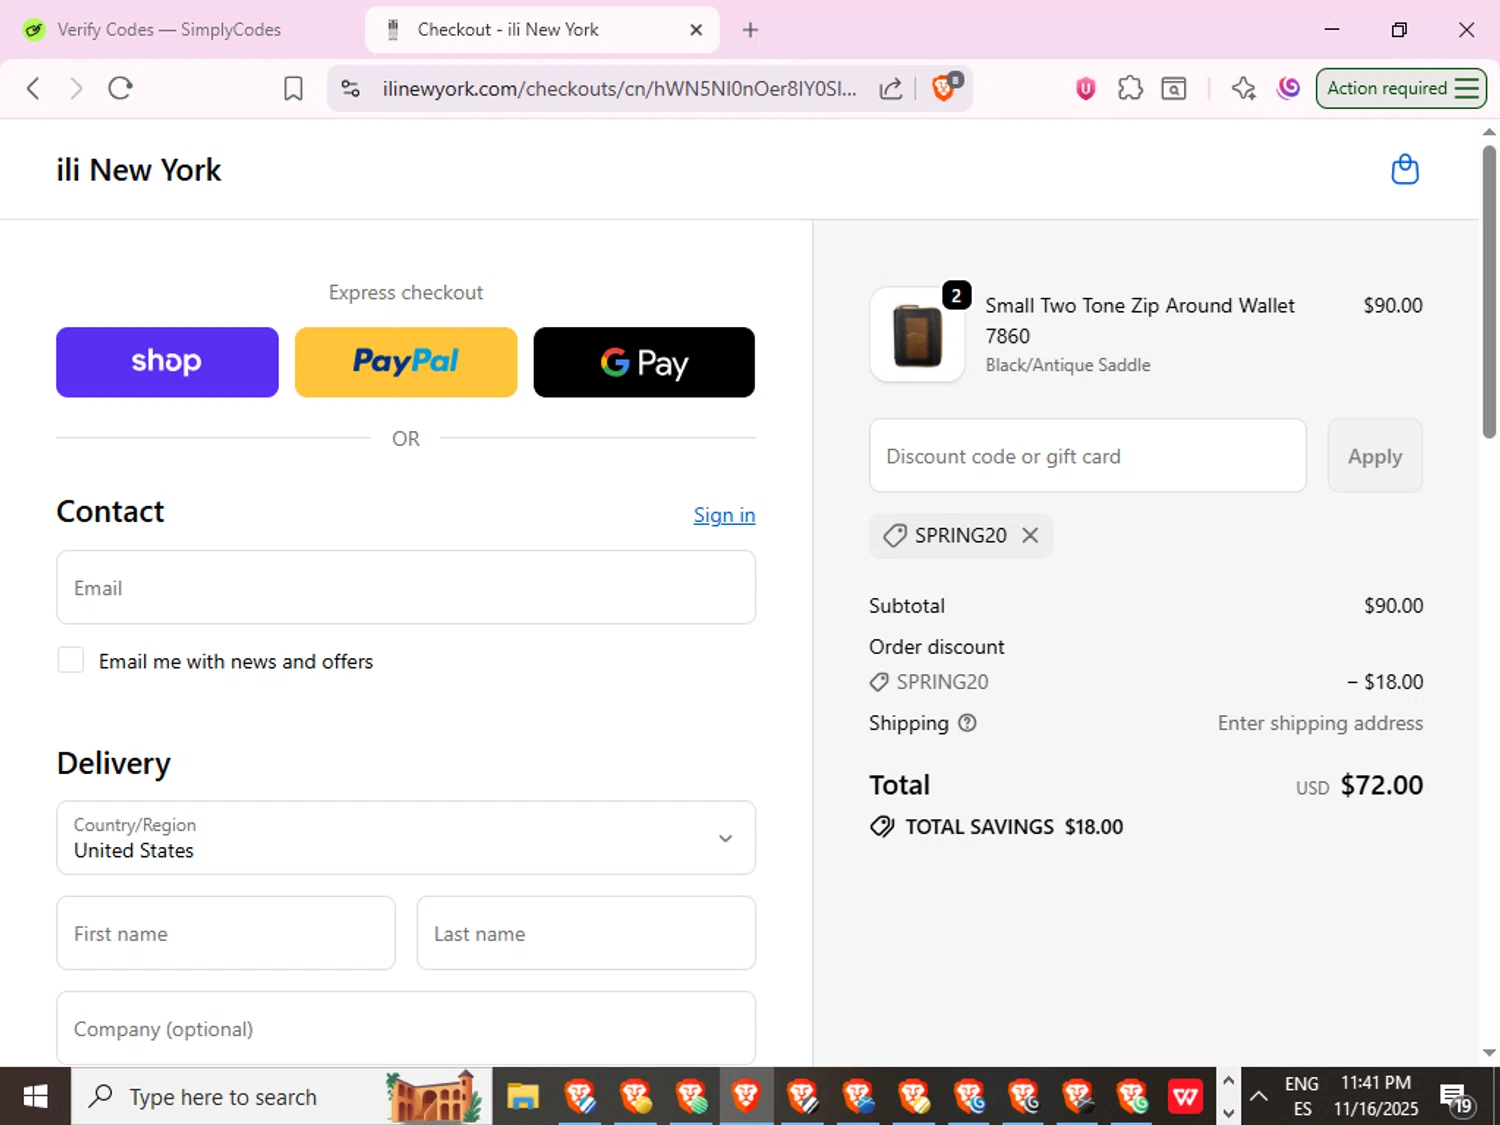The width and height of the screenshot is (1500, 1125).
Task: Click the wallet product thumbnail
Action: tap(917, 335)
